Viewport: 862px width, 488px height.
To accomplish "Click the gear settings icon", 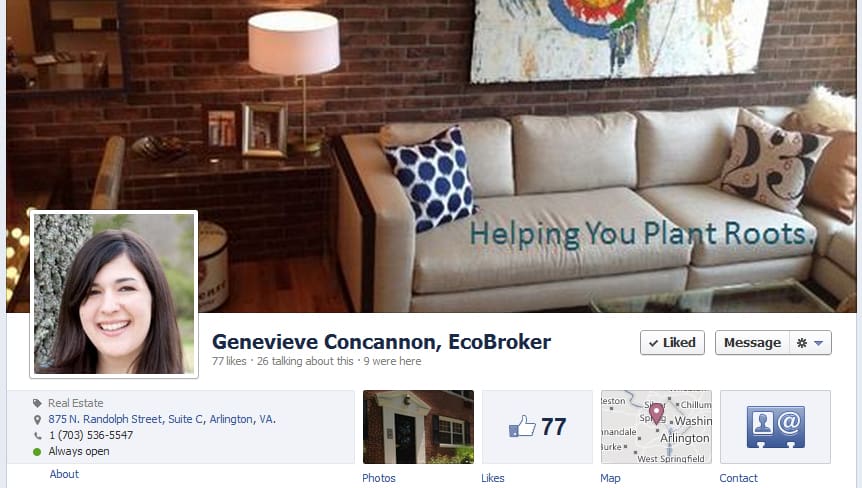I will tap(802, 343).
